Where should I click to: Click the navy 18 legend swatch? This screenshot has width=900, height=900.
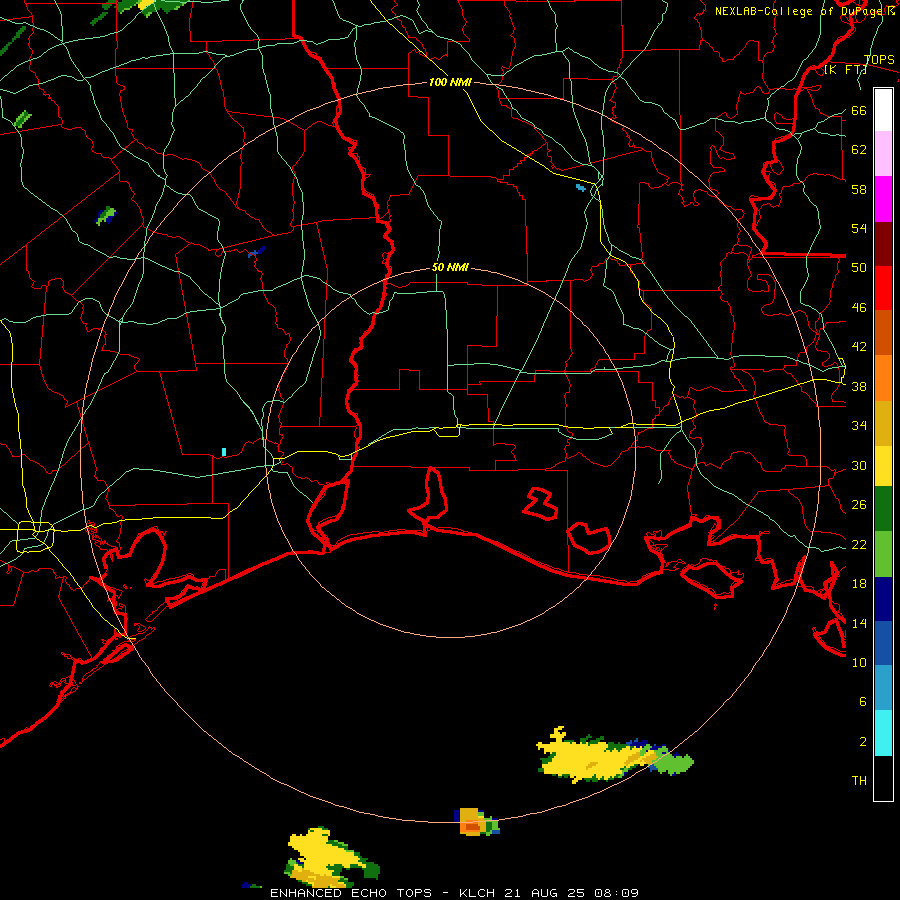pos(883,599)
